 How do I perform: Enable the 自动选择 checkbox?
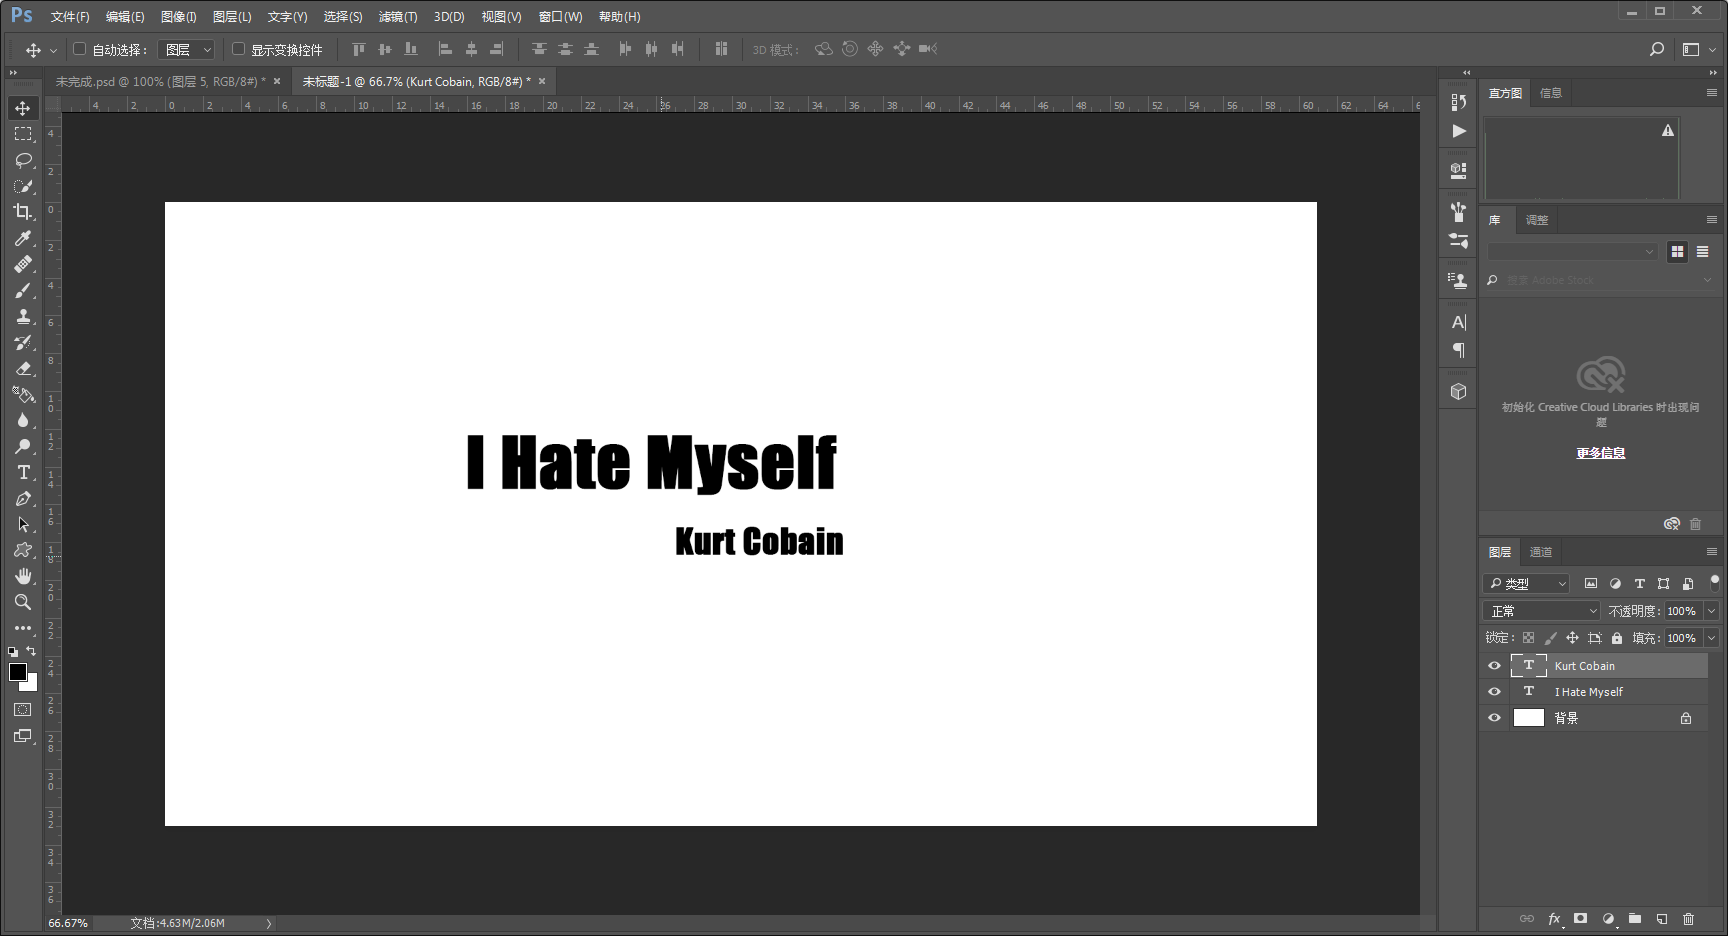pos(80,49)
